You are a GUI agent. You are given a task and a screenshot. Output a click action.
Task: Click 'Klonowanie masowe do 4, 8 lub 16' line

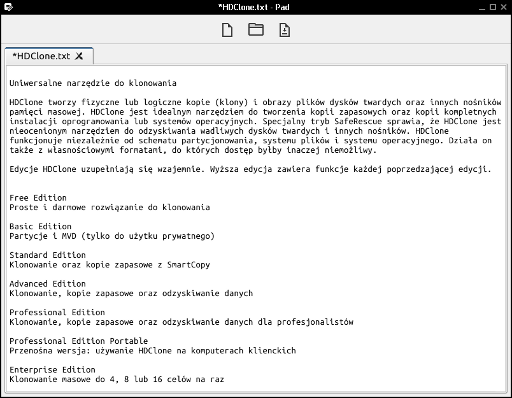(117, 379)
